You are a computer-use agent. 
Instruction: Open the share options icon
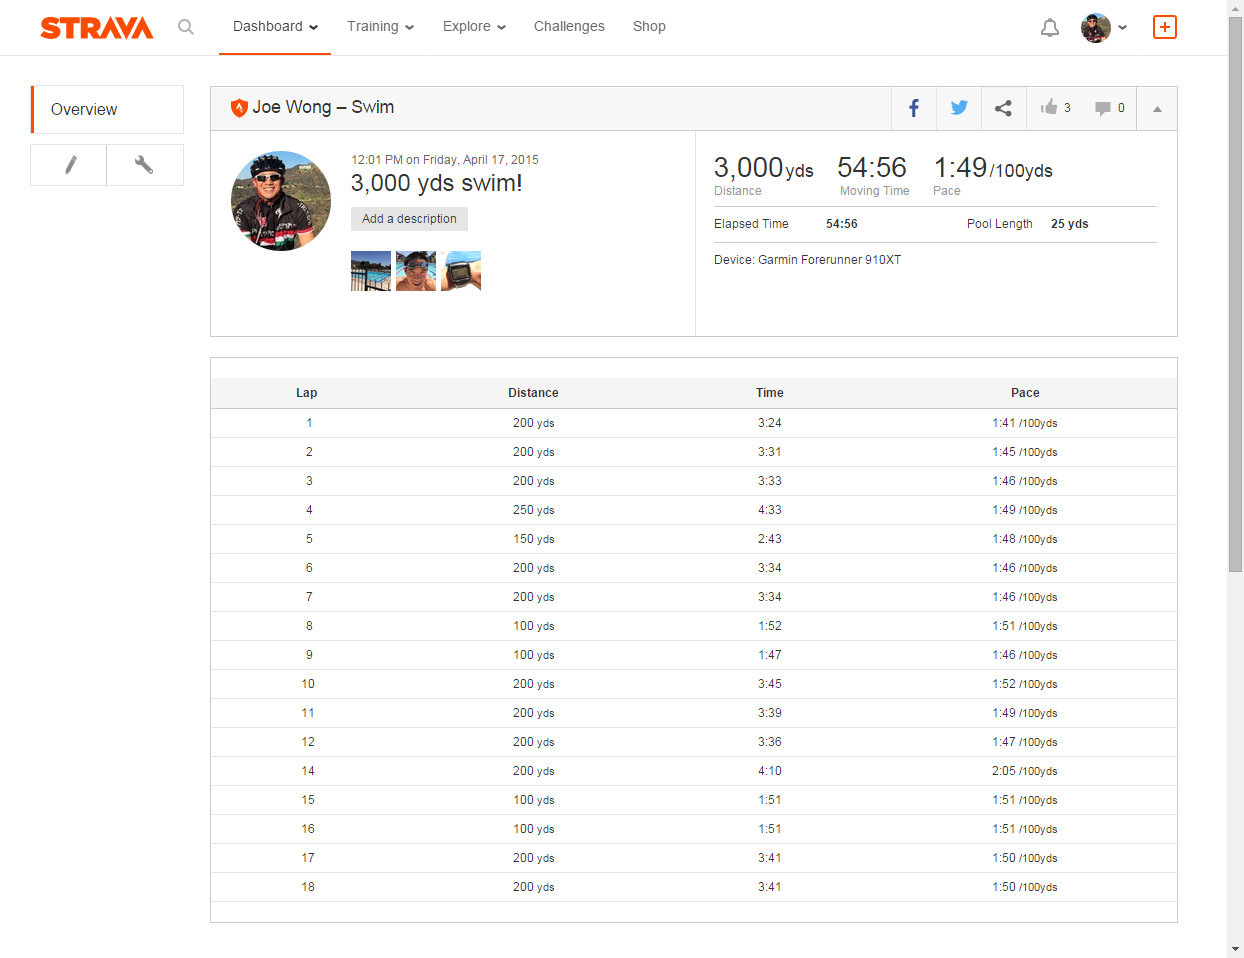click(x=1003, y=108)
